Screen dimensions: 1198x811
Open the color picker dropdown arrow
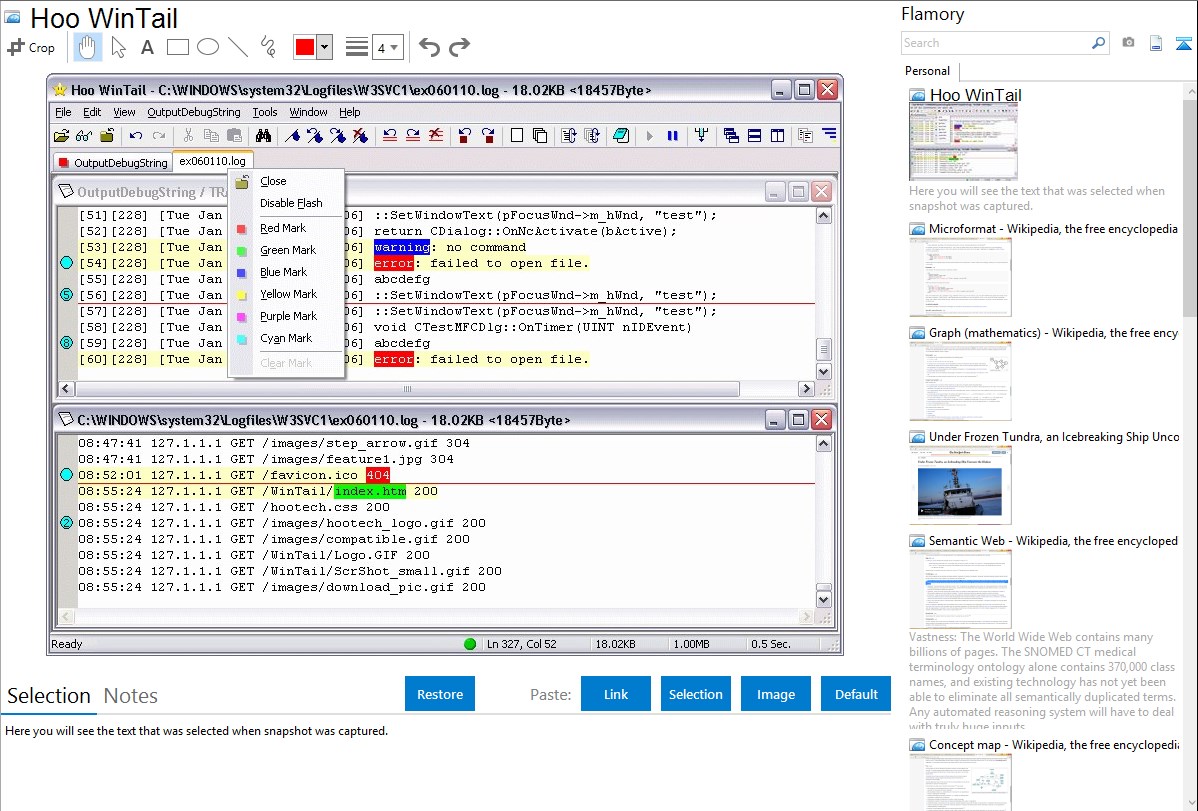click(x=324, y=47)
